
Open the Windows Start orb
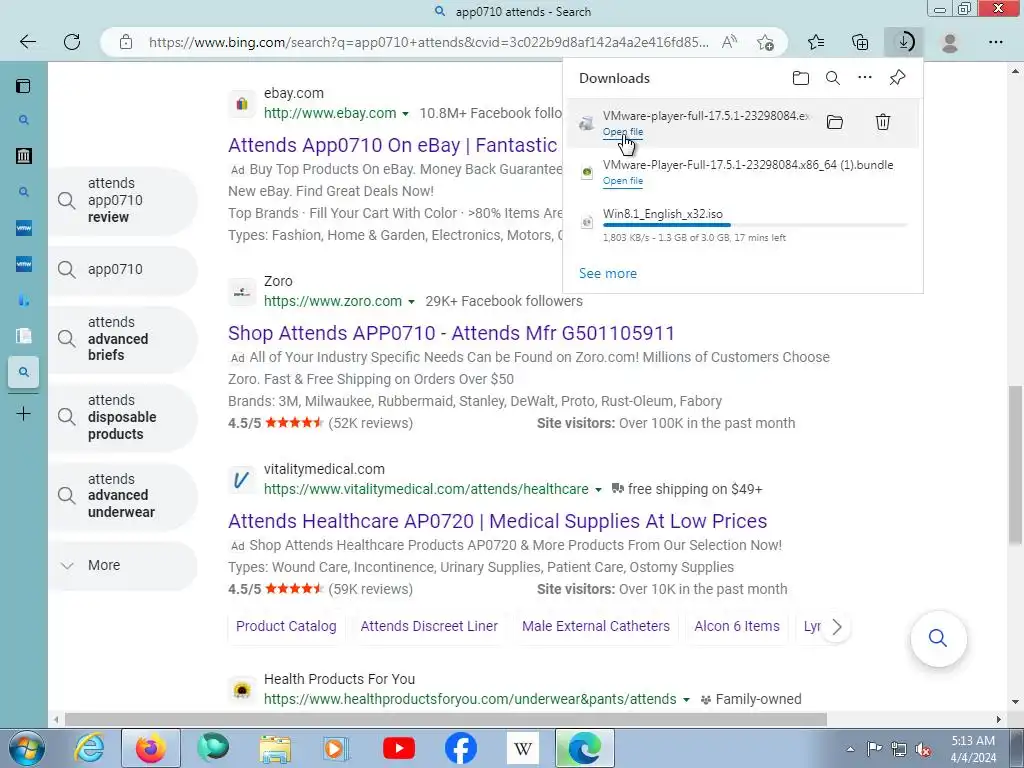(26, 748)
